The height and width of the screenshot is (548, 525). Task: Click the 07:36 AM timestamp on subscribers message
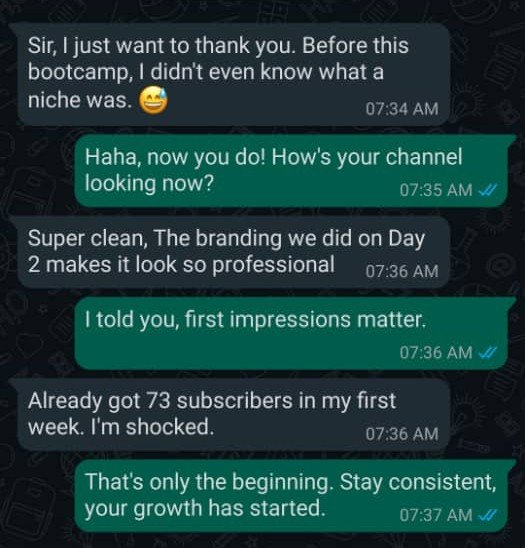click(x=402, y=434)
